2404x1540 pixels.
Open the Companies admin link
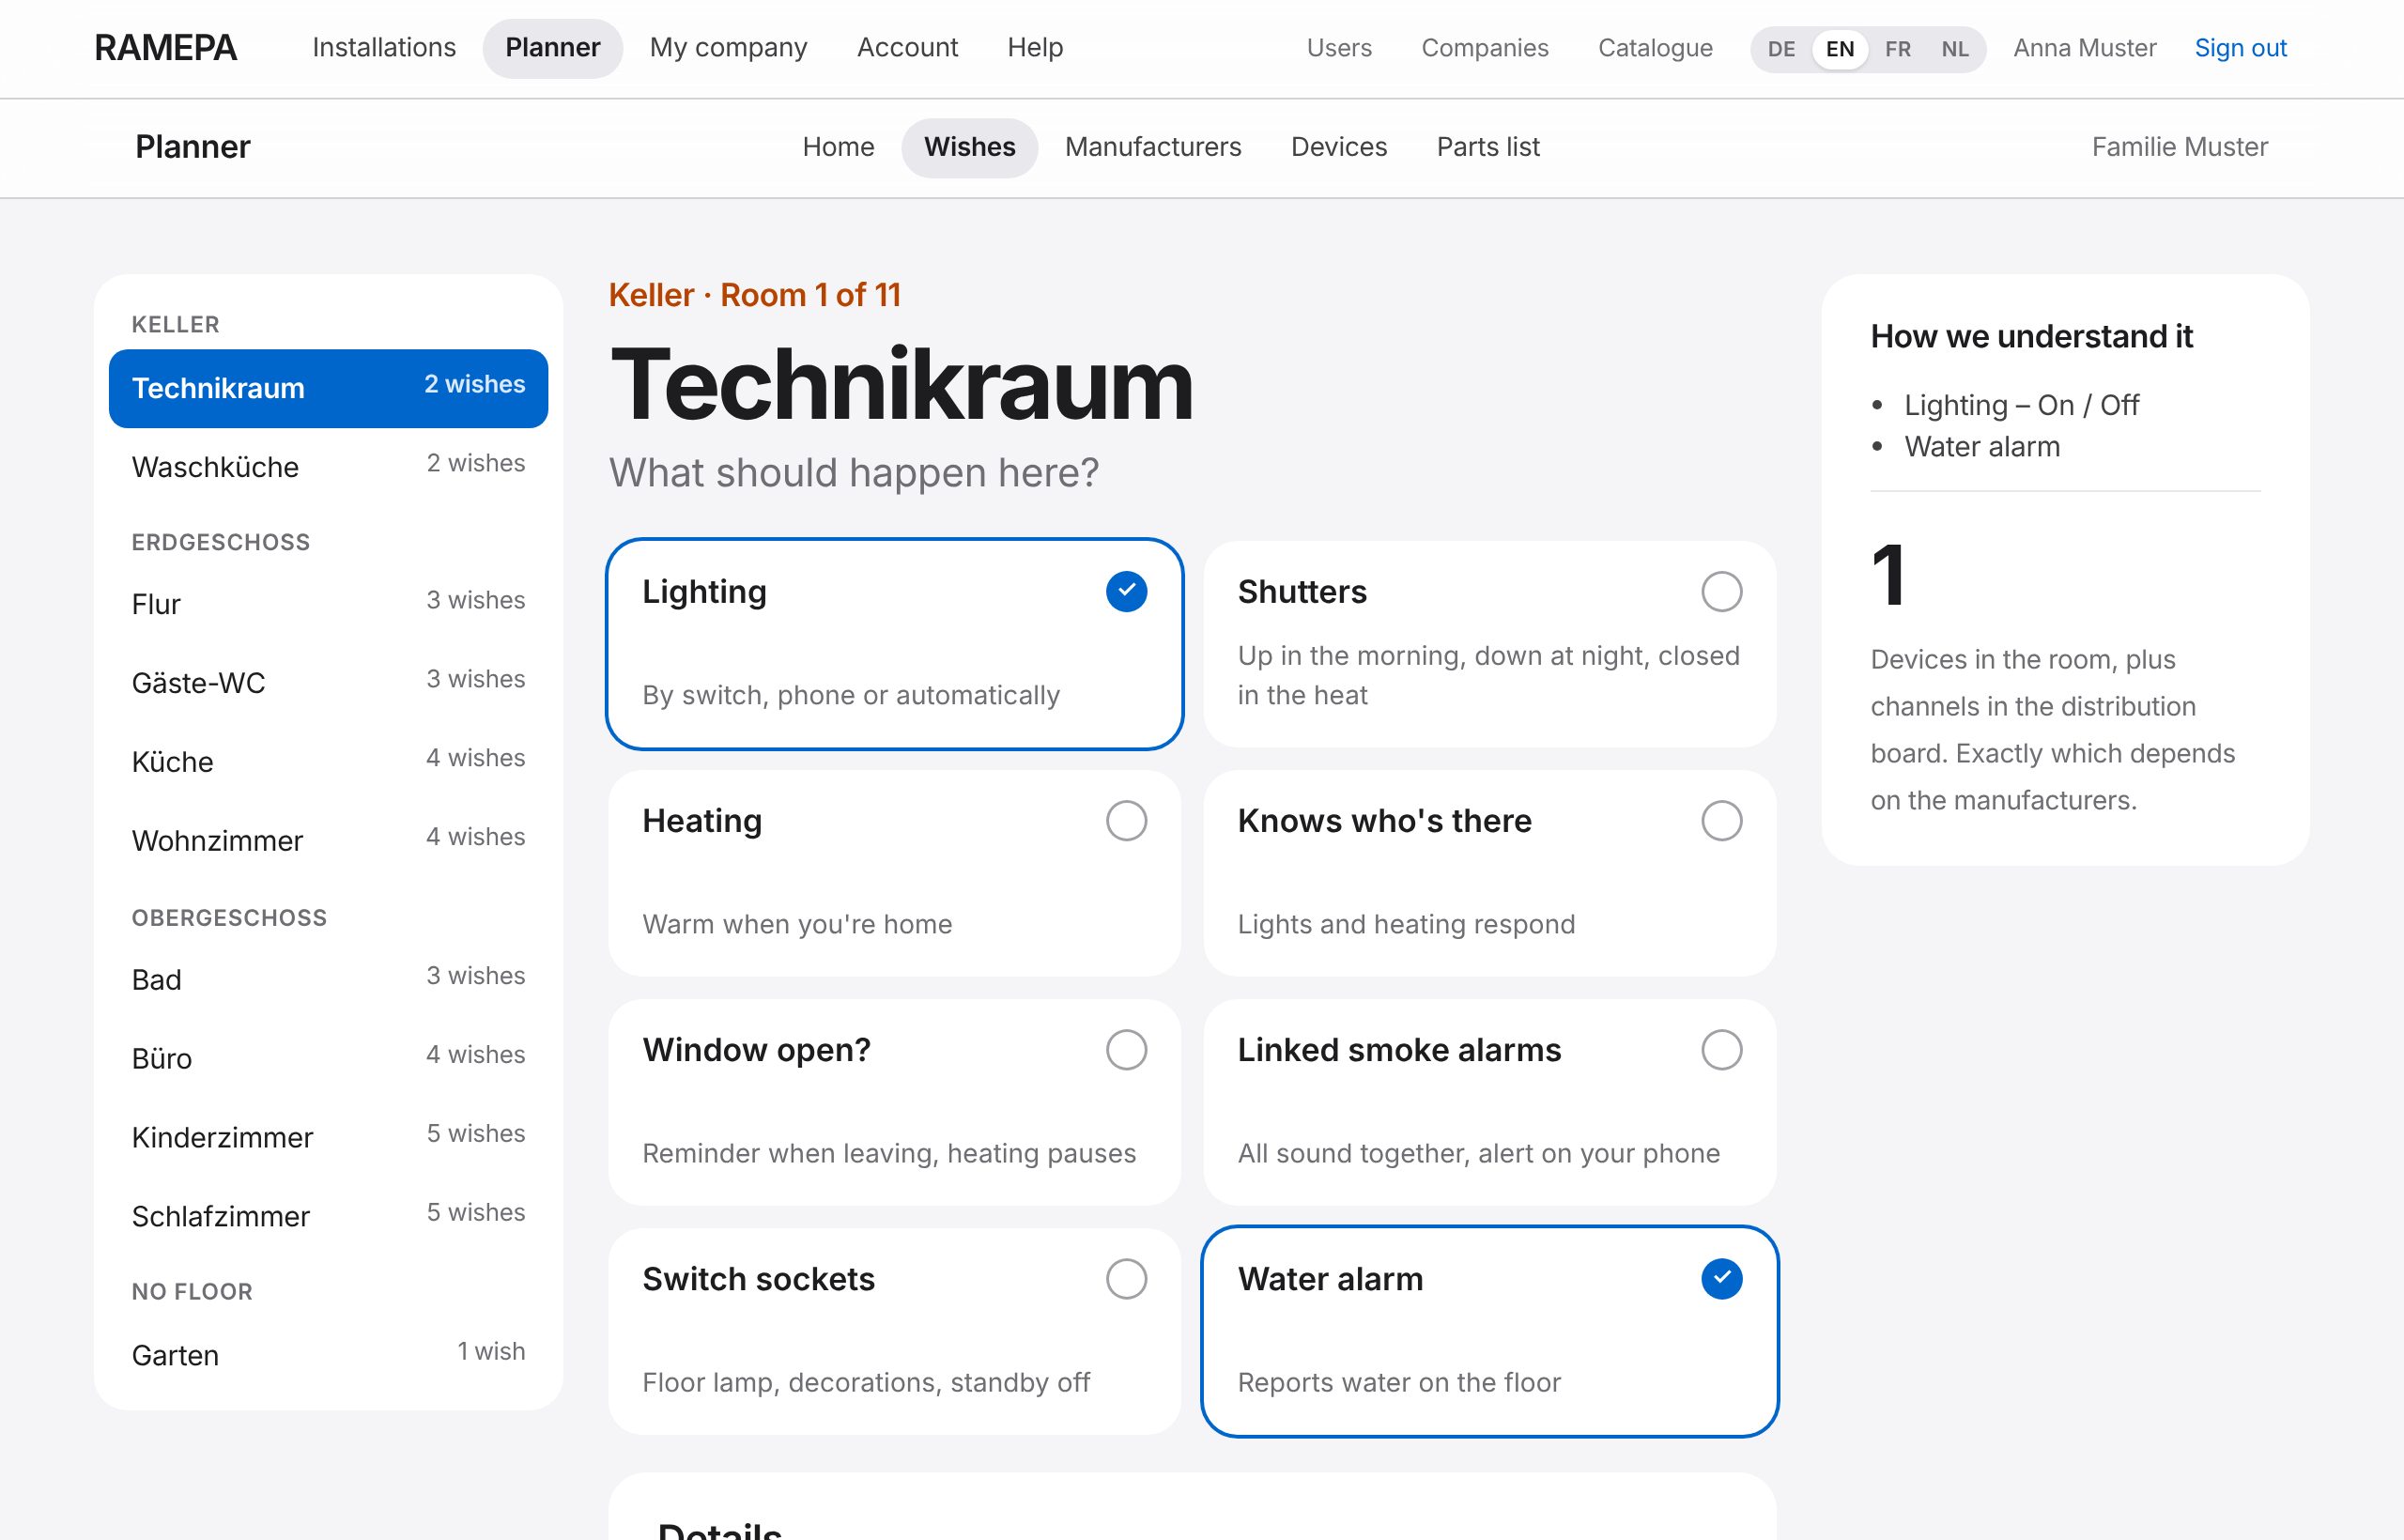tap(1484, 48)
